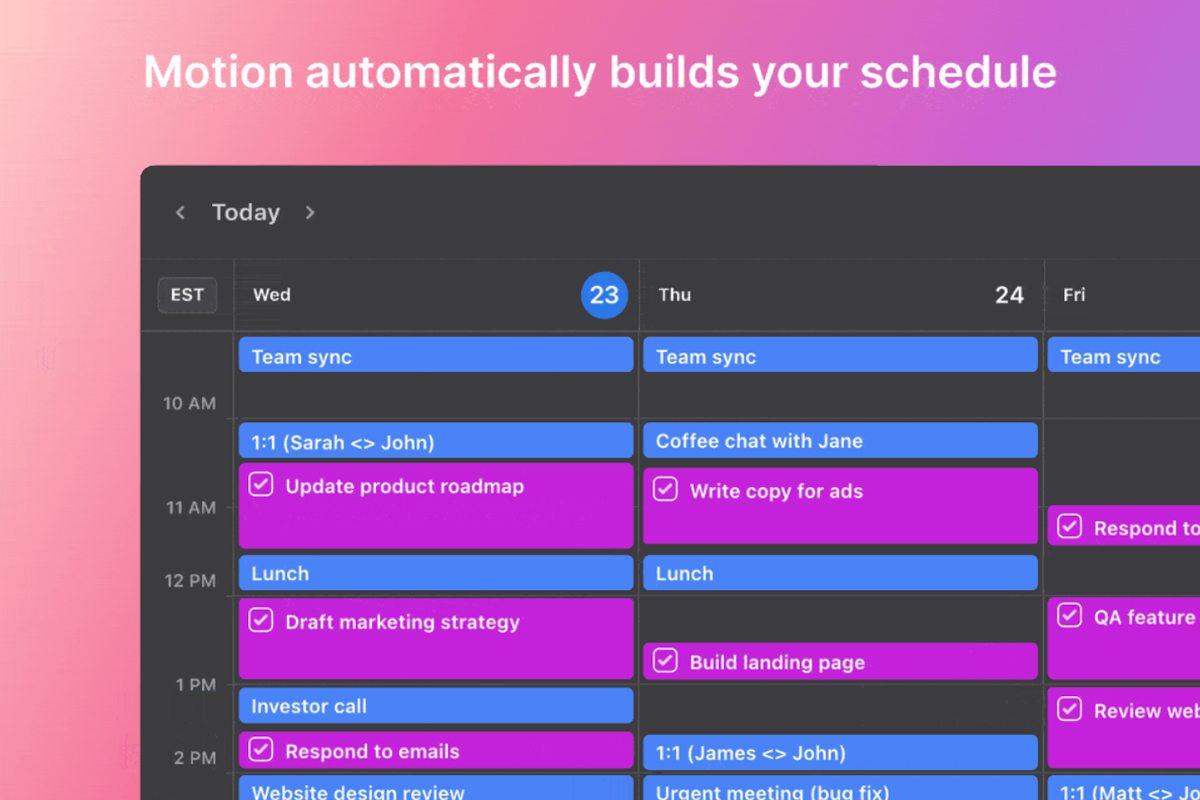Advance to next period using the right arrow

(310, 212)
